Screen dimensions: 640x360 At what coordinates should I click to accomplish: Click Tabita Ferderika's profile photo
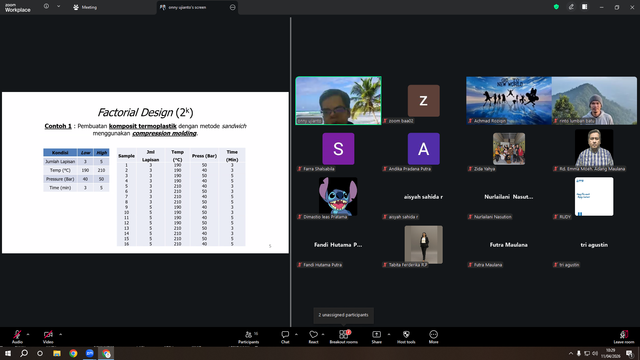(424, 244)
